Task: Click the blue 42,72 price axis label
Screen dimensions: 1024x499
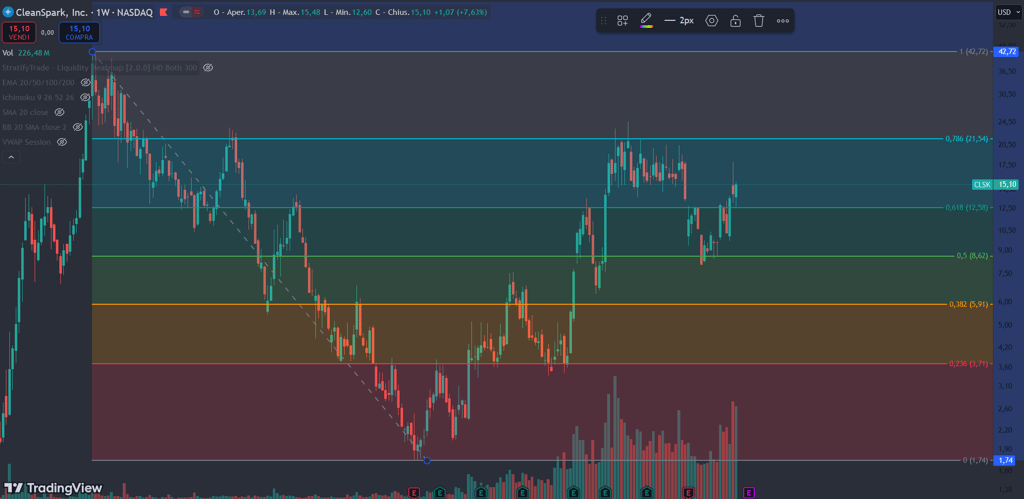Action: [x=1006, y=52]
